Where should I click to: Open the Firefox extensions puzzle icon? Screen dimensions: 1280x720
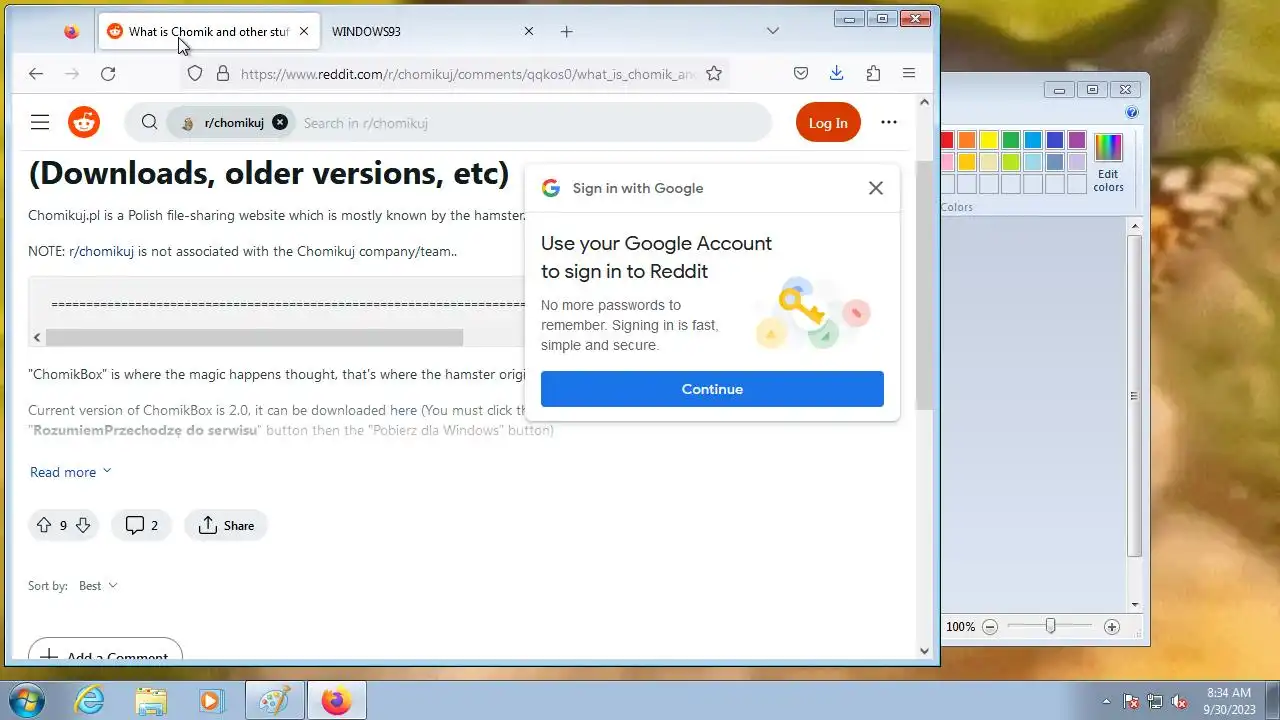tap(873, 73)
